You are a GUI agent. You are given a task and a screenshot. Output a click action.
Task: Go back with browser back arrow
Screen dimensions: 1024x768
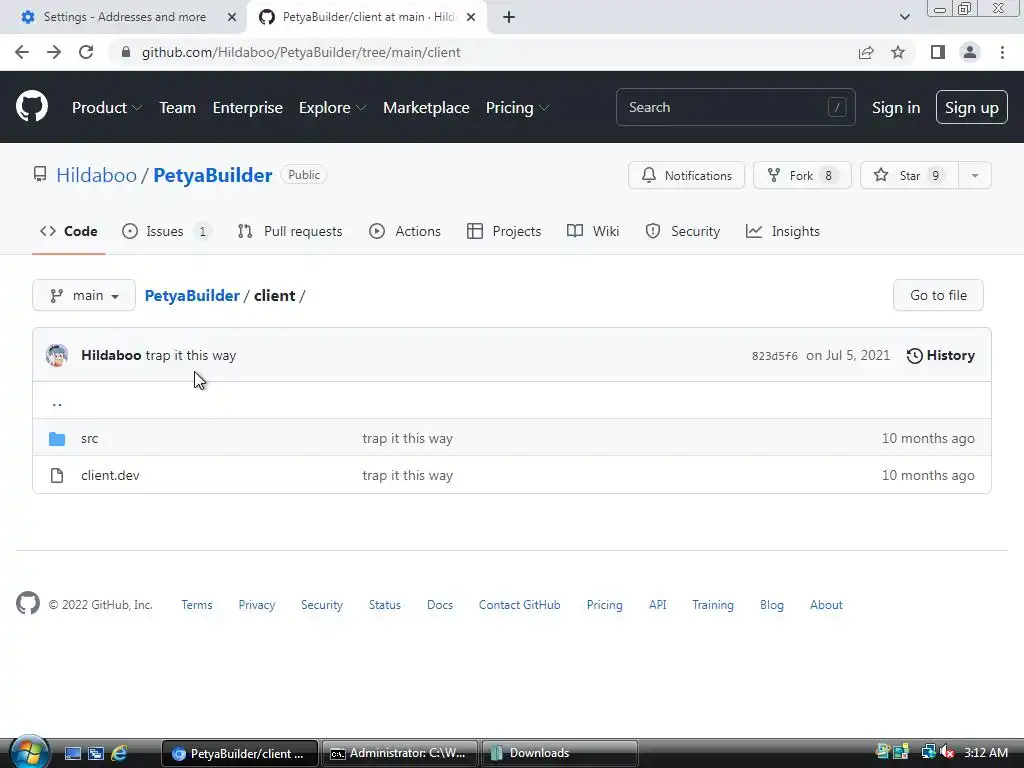tap(22, 52)
